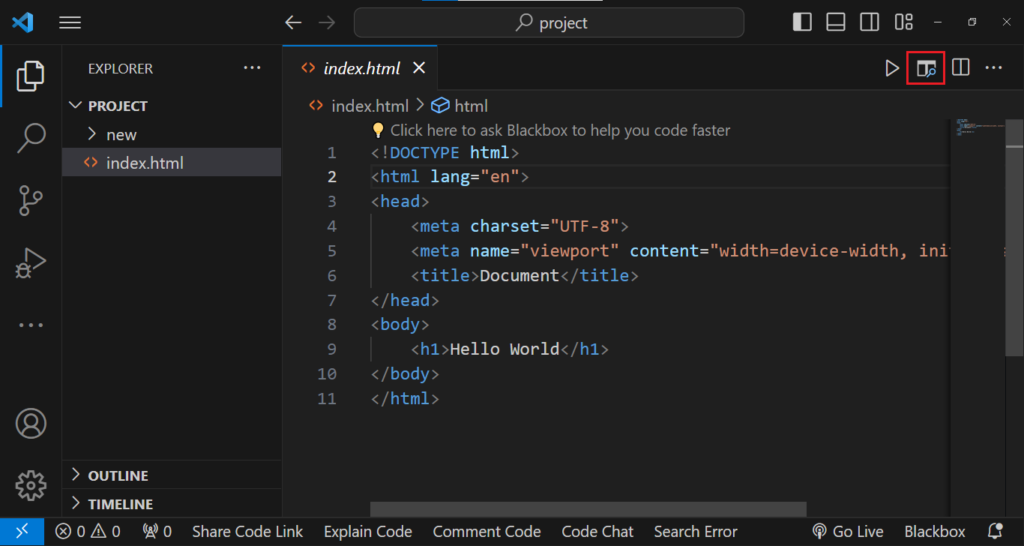Open the Manage settings gear

(x=31, y=485)
